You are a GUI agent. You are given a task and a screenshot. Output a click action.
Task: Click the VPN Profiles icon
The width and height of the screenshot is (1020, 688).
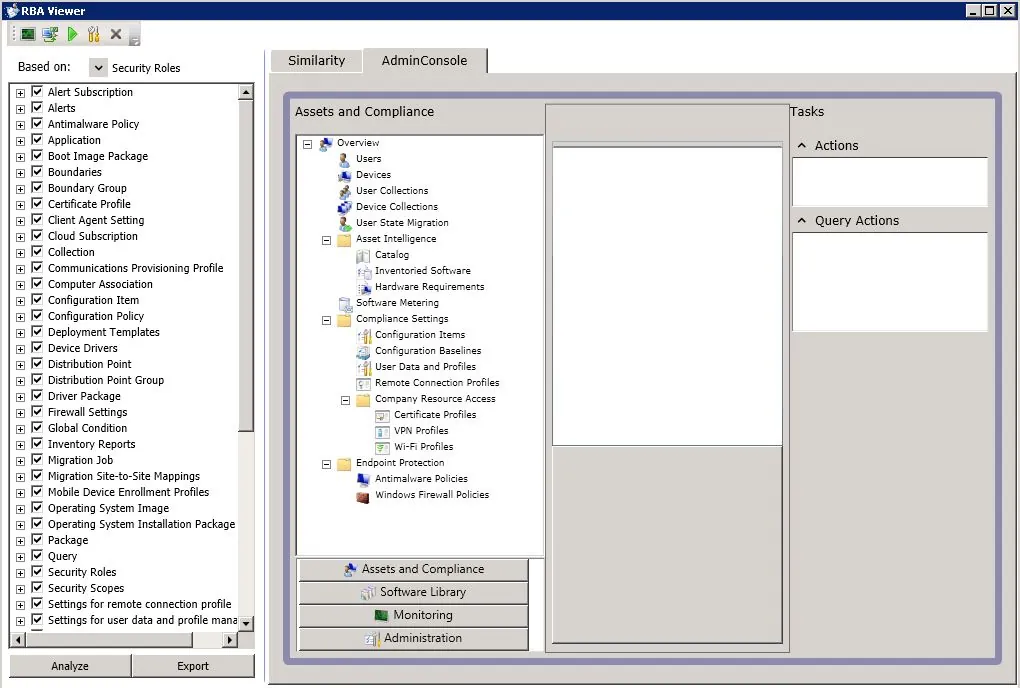pyautogui.click(x=382, y=431)
